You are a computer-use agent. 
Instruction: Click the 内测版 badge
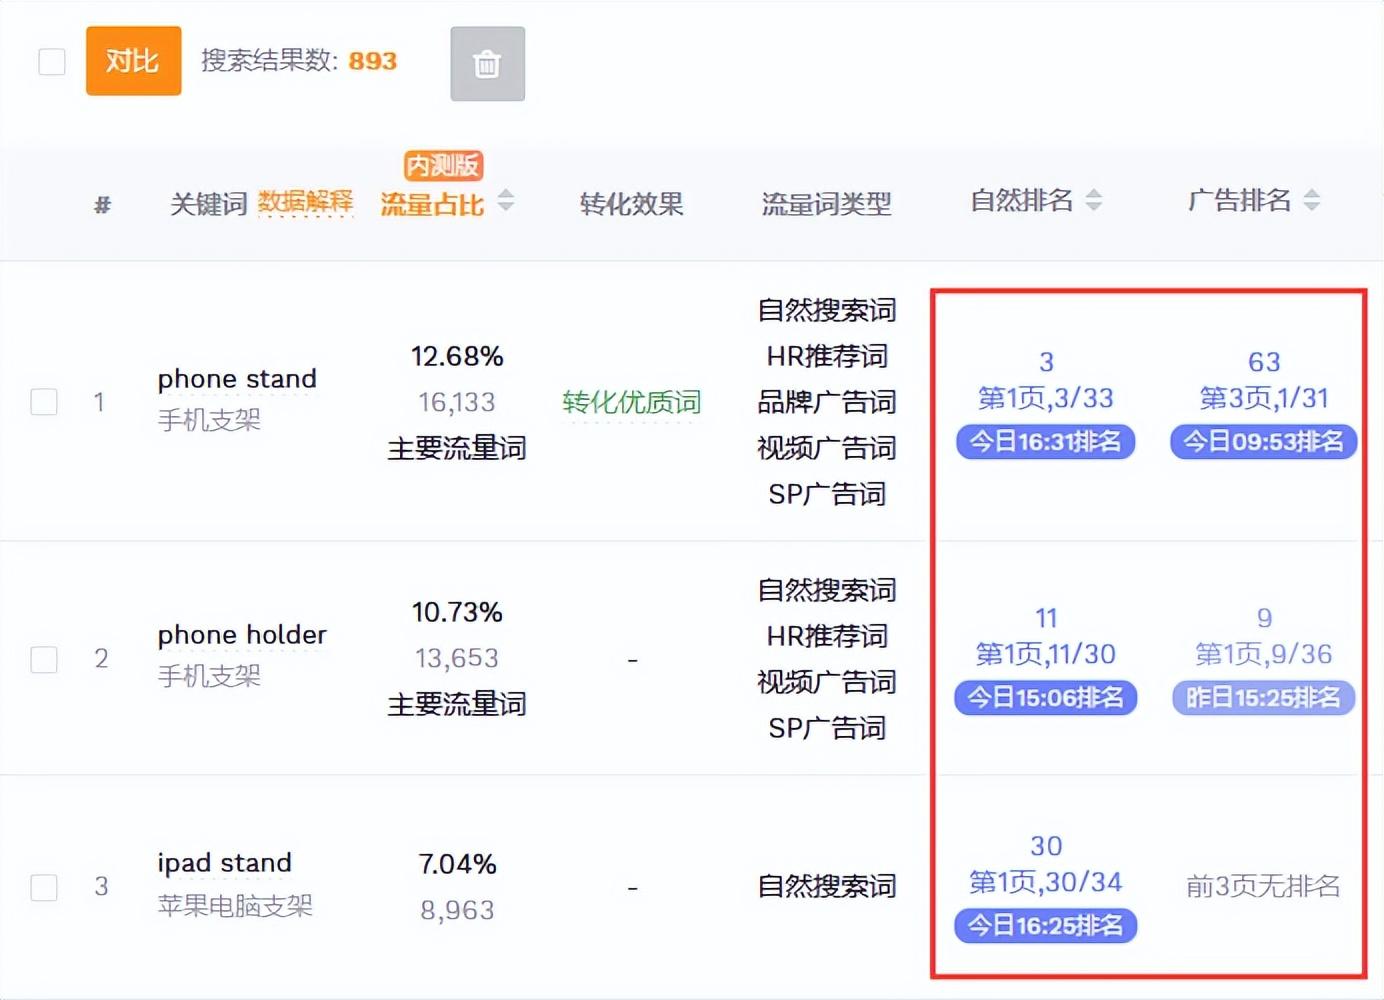click(444, 165)
